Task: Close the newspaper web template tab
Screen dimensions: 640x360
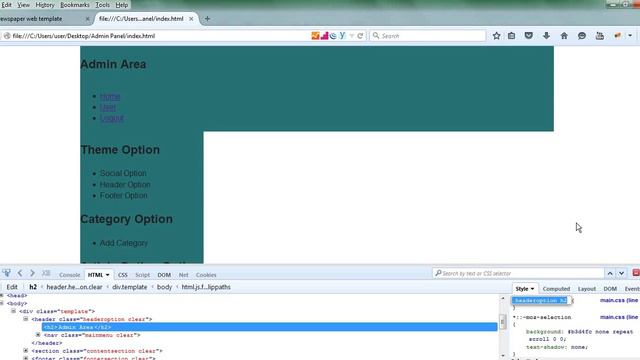Action: click(x=87, y=19)
